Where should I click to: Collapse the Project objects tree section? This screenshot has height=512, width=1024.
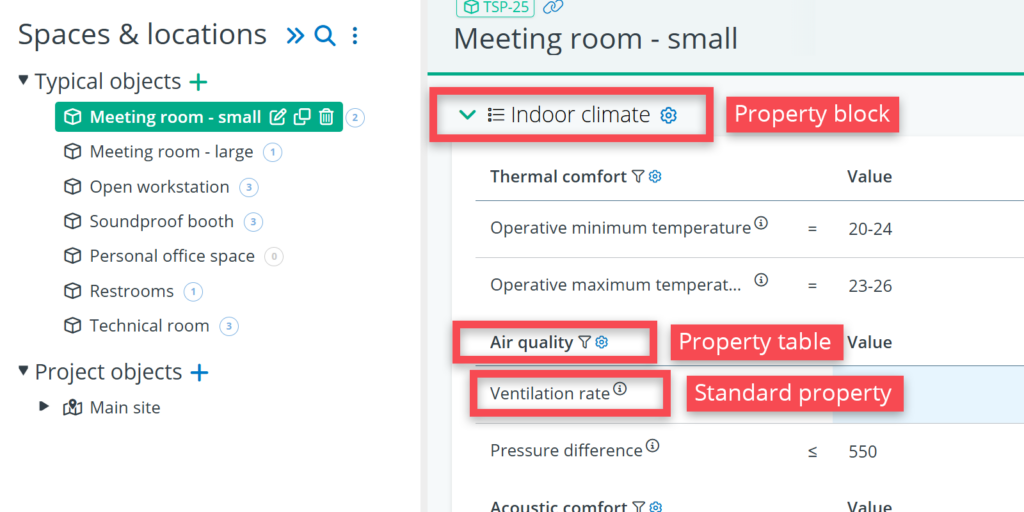[24, 371]
